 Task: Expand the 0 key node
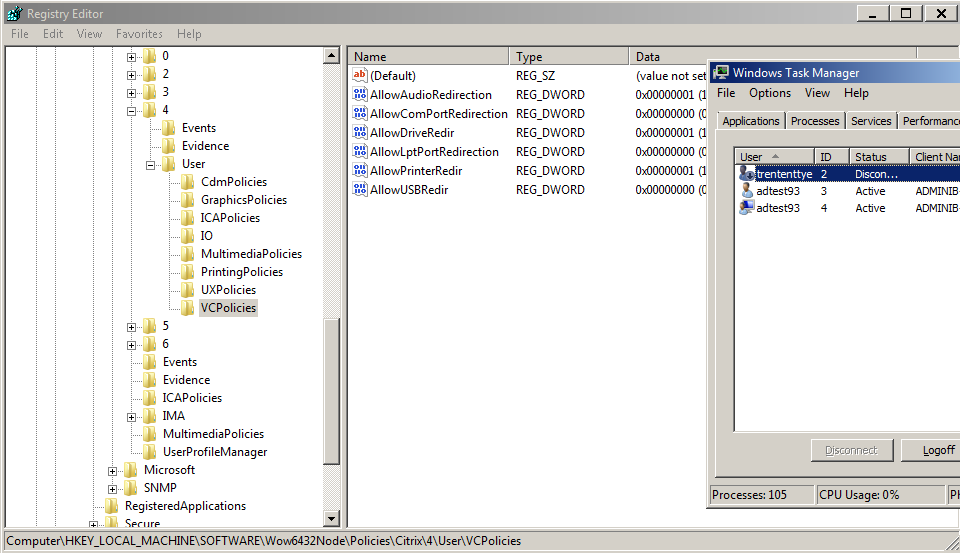[131, 57]
